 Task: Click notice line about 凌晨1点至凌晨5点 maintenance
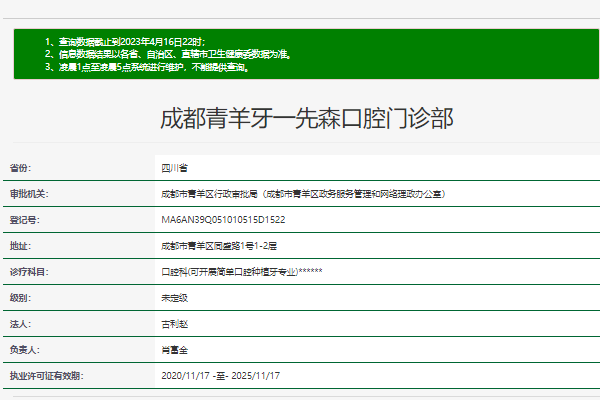147,67
